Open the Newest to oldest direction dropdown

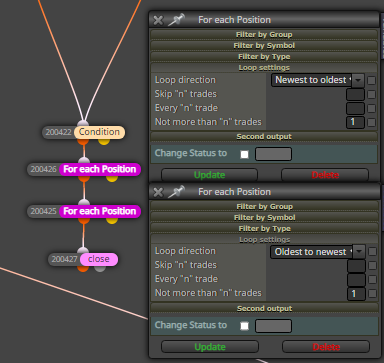318,80
